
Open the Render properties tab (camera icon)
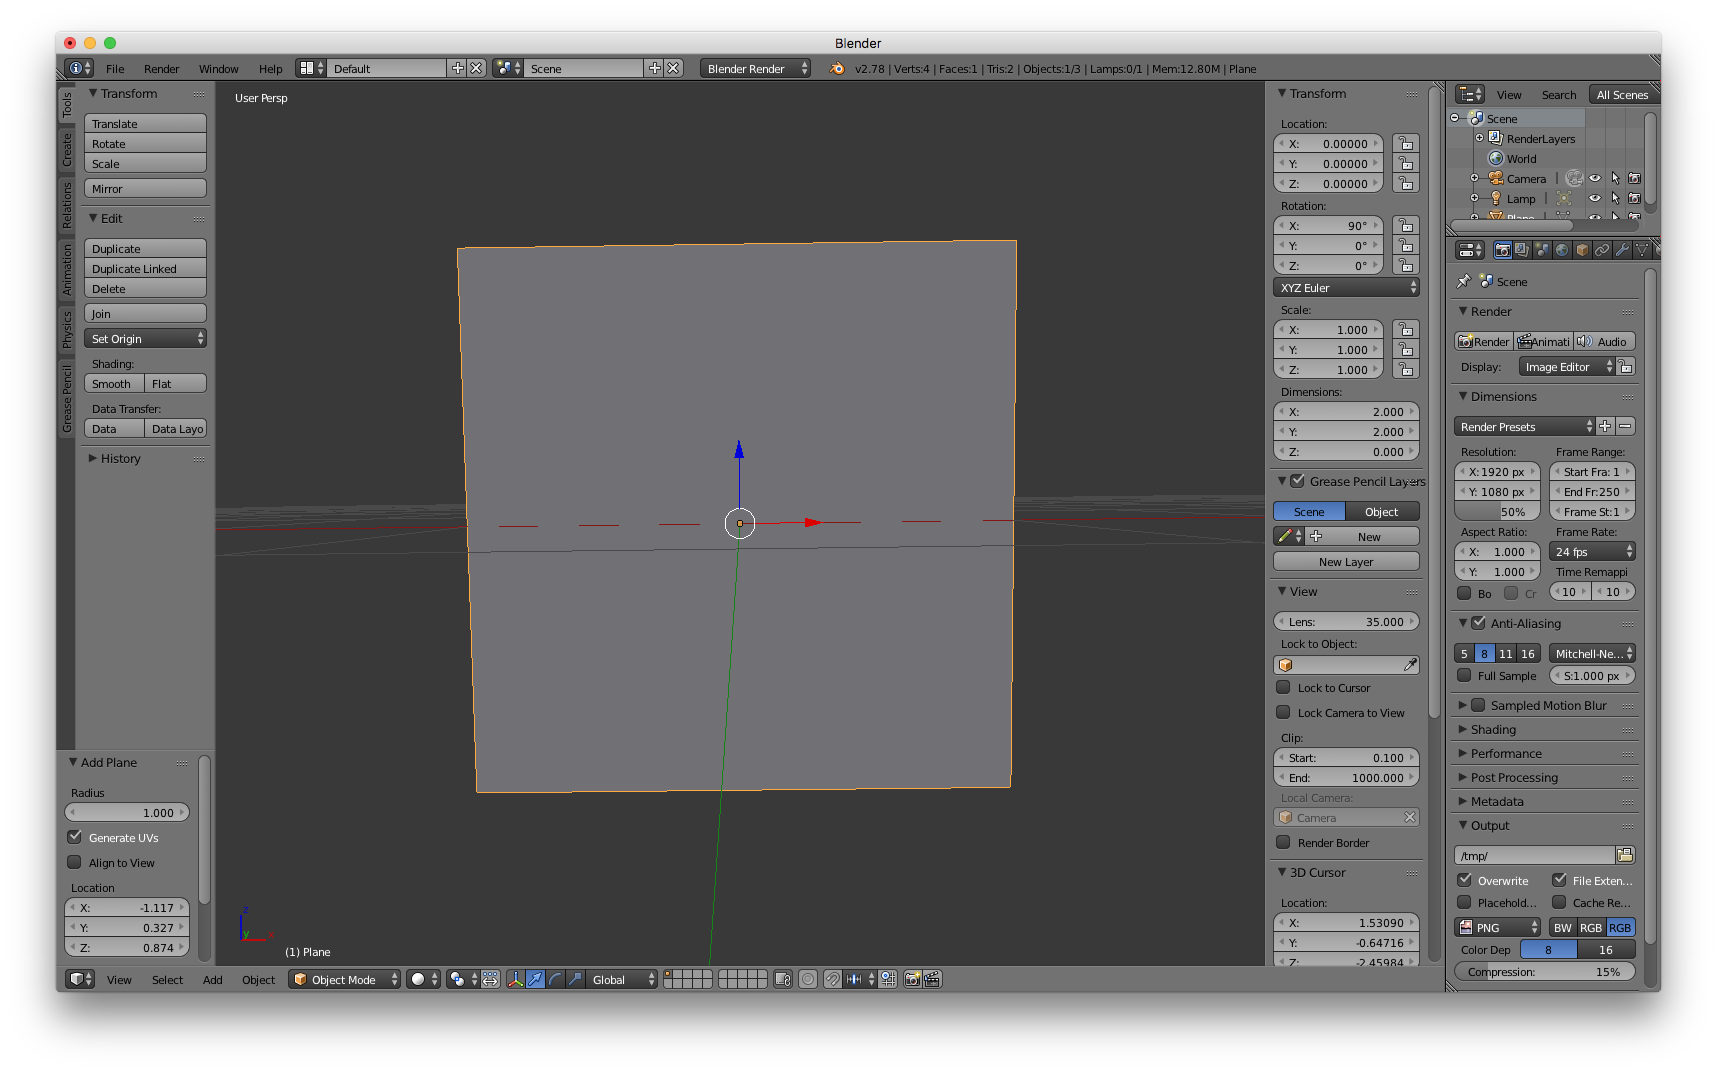tap(1503, 251)
